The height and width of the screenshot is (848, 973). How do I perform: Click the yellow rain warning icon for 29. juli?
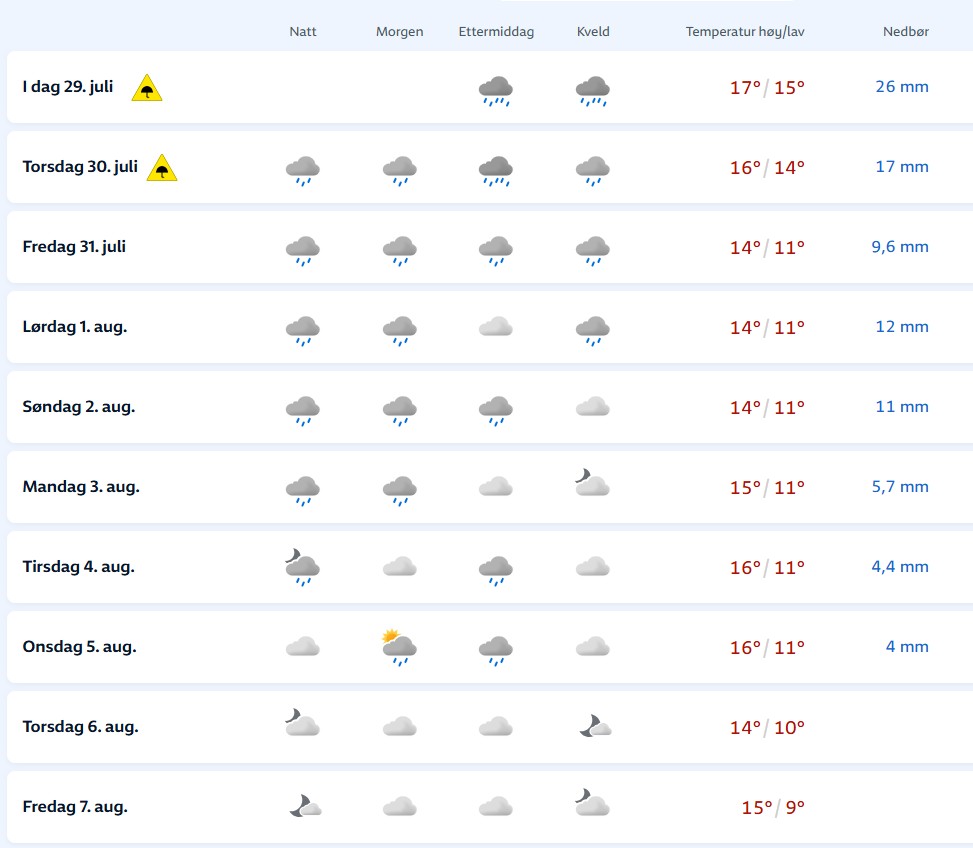point(147,88)
